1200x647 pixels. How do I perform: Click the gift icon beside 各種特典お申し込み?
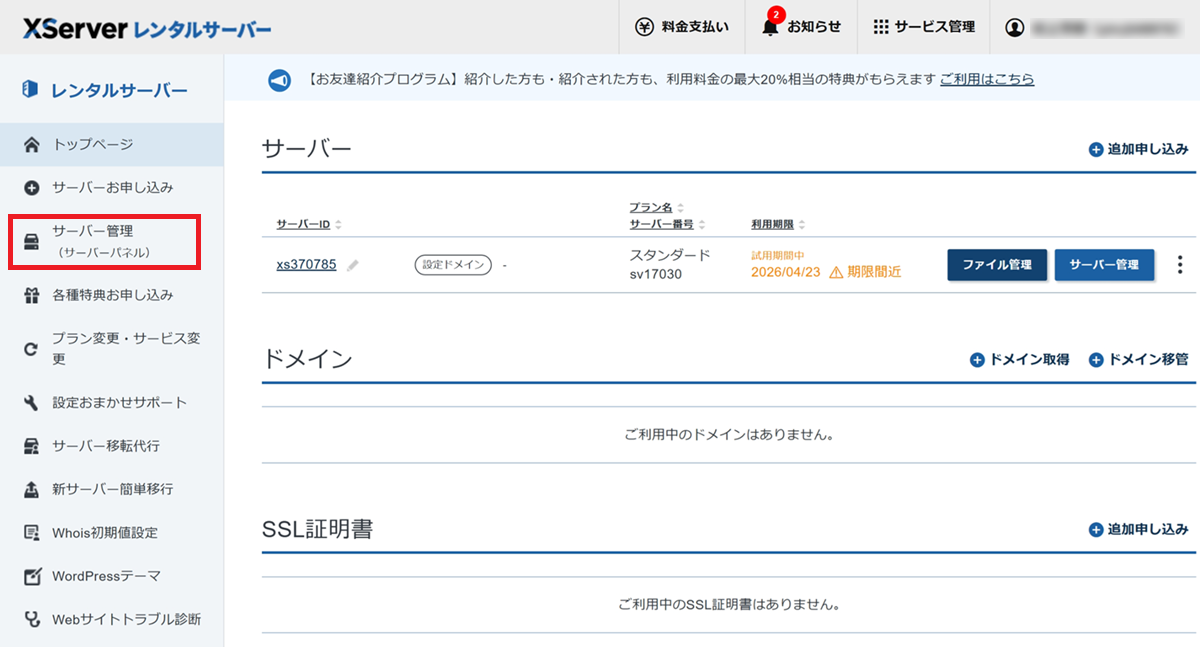[x=32, y=295]
